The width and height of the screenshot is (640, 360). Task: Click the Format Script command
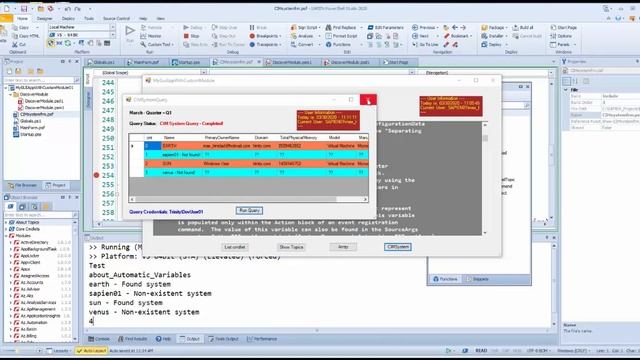[x=342, y=36]
